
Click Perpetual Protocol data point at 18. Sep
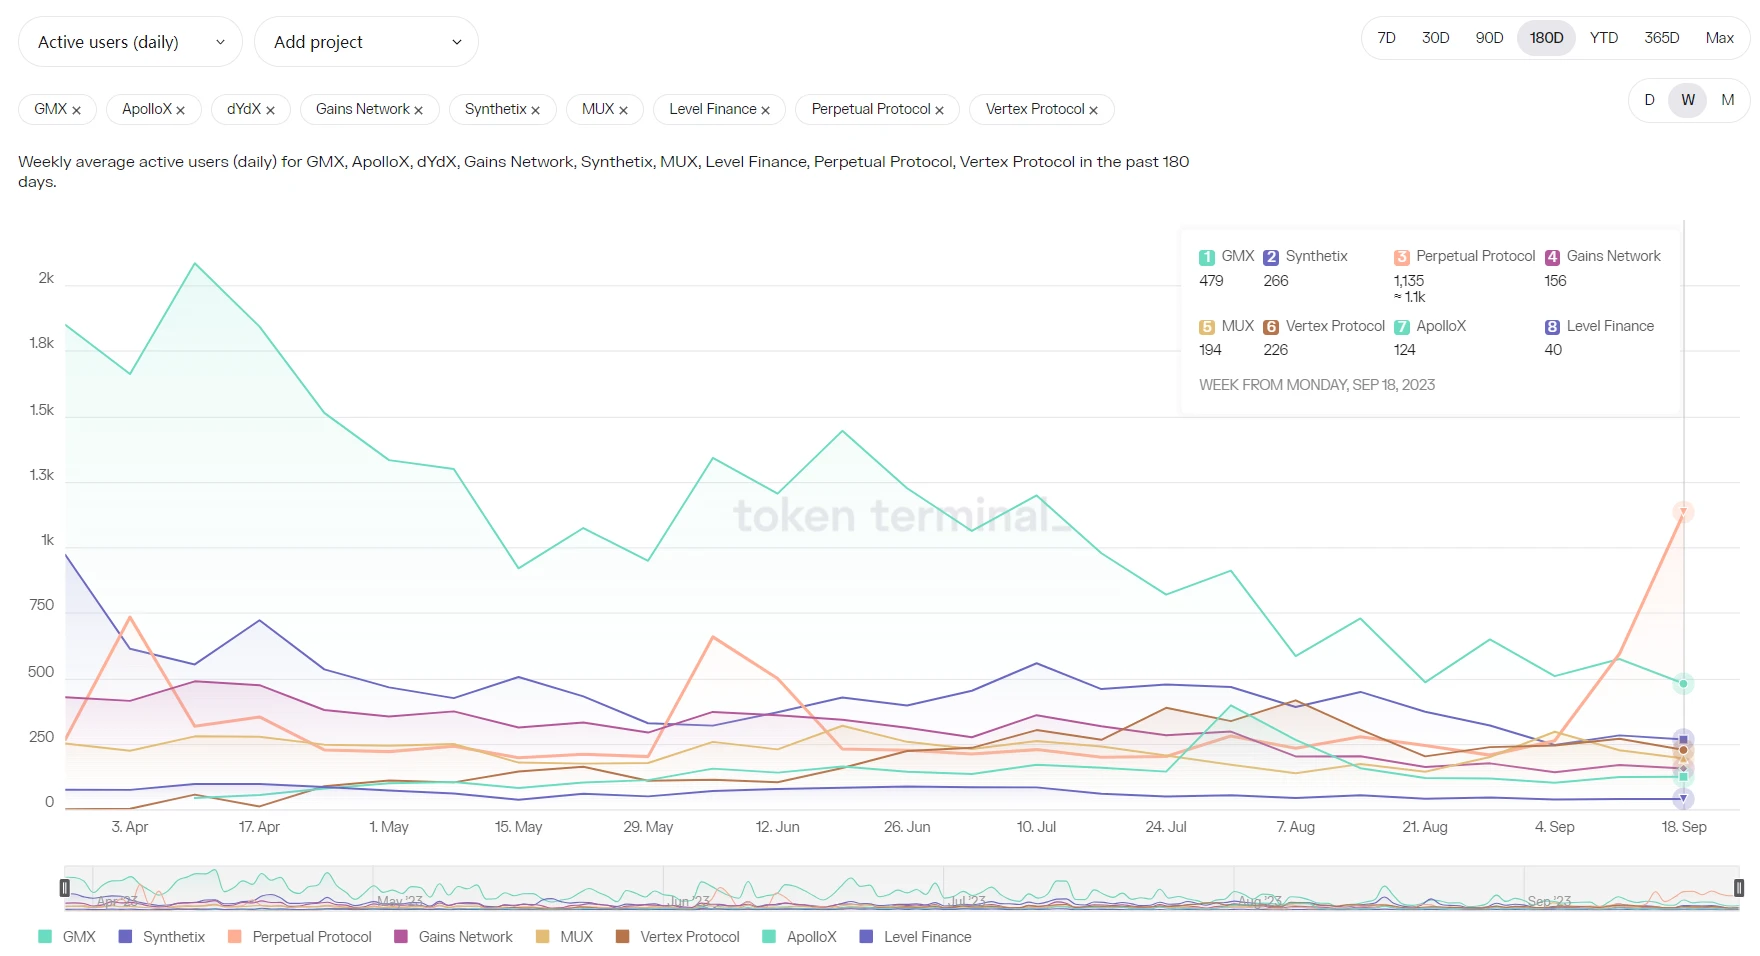pos(1683,512)
